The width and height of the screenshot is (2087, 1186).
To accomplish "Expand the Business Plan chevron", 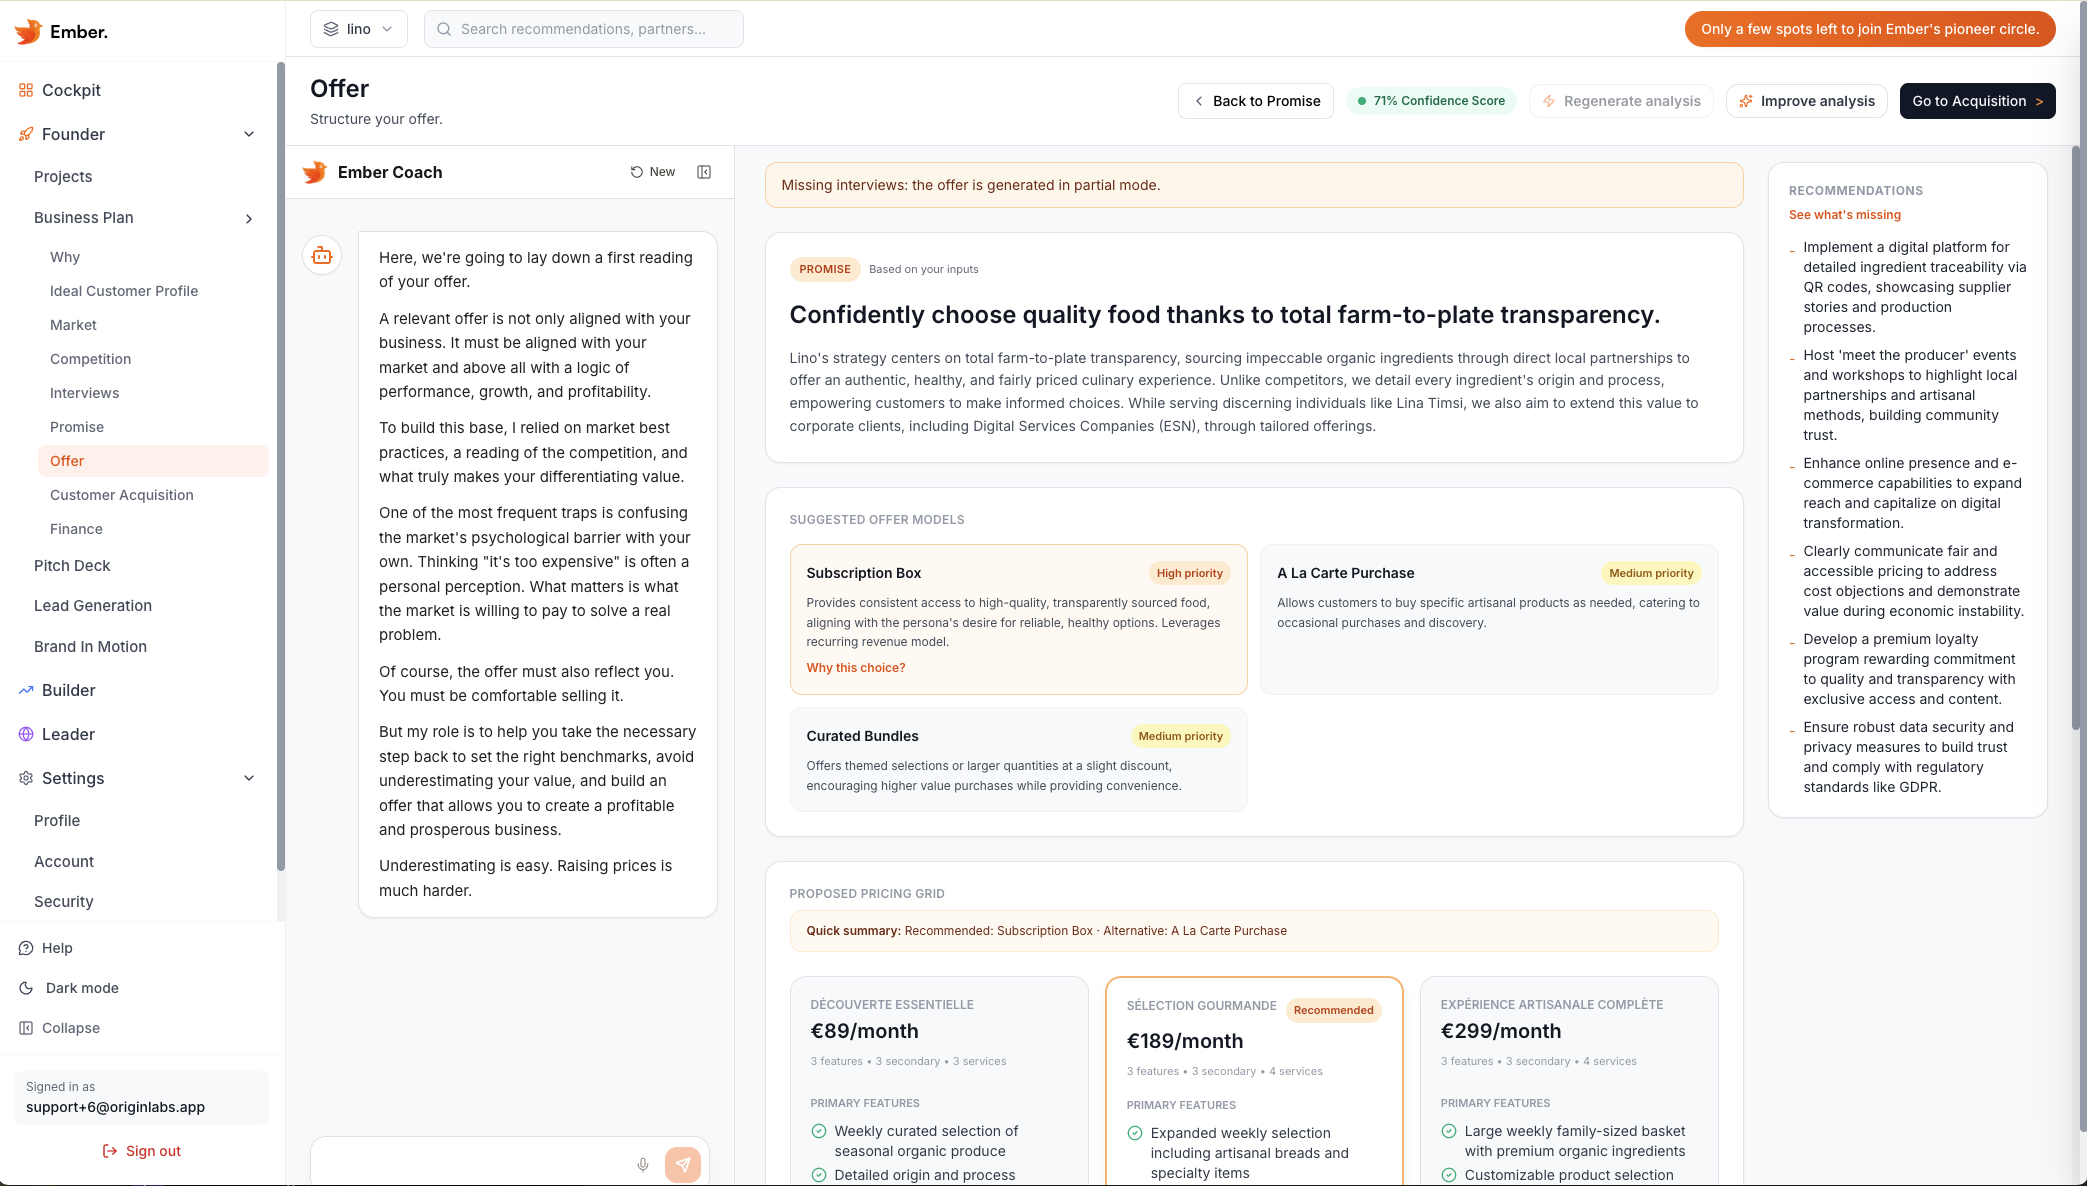I will coord(249,218).
